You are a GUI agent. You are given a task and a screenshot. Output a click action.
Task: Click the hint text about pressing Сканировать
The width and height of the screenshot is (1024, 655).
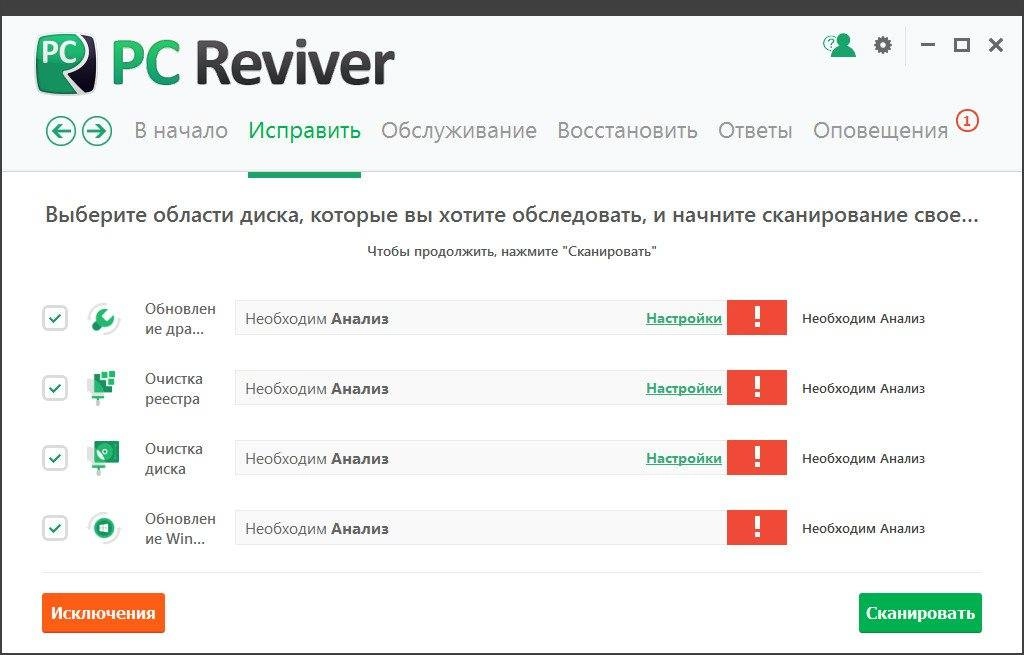[512, 251]
